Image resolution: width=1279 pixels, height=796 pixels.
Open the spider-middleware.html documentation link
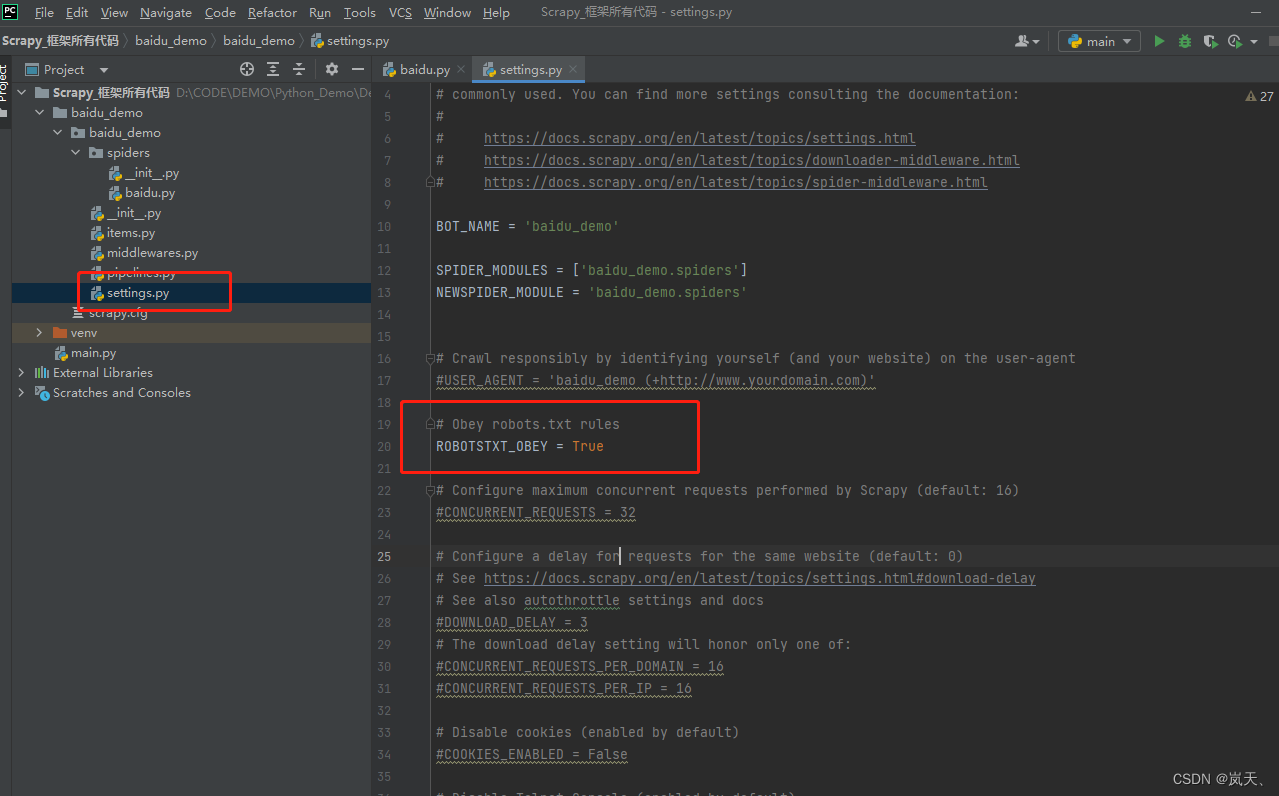735,182
